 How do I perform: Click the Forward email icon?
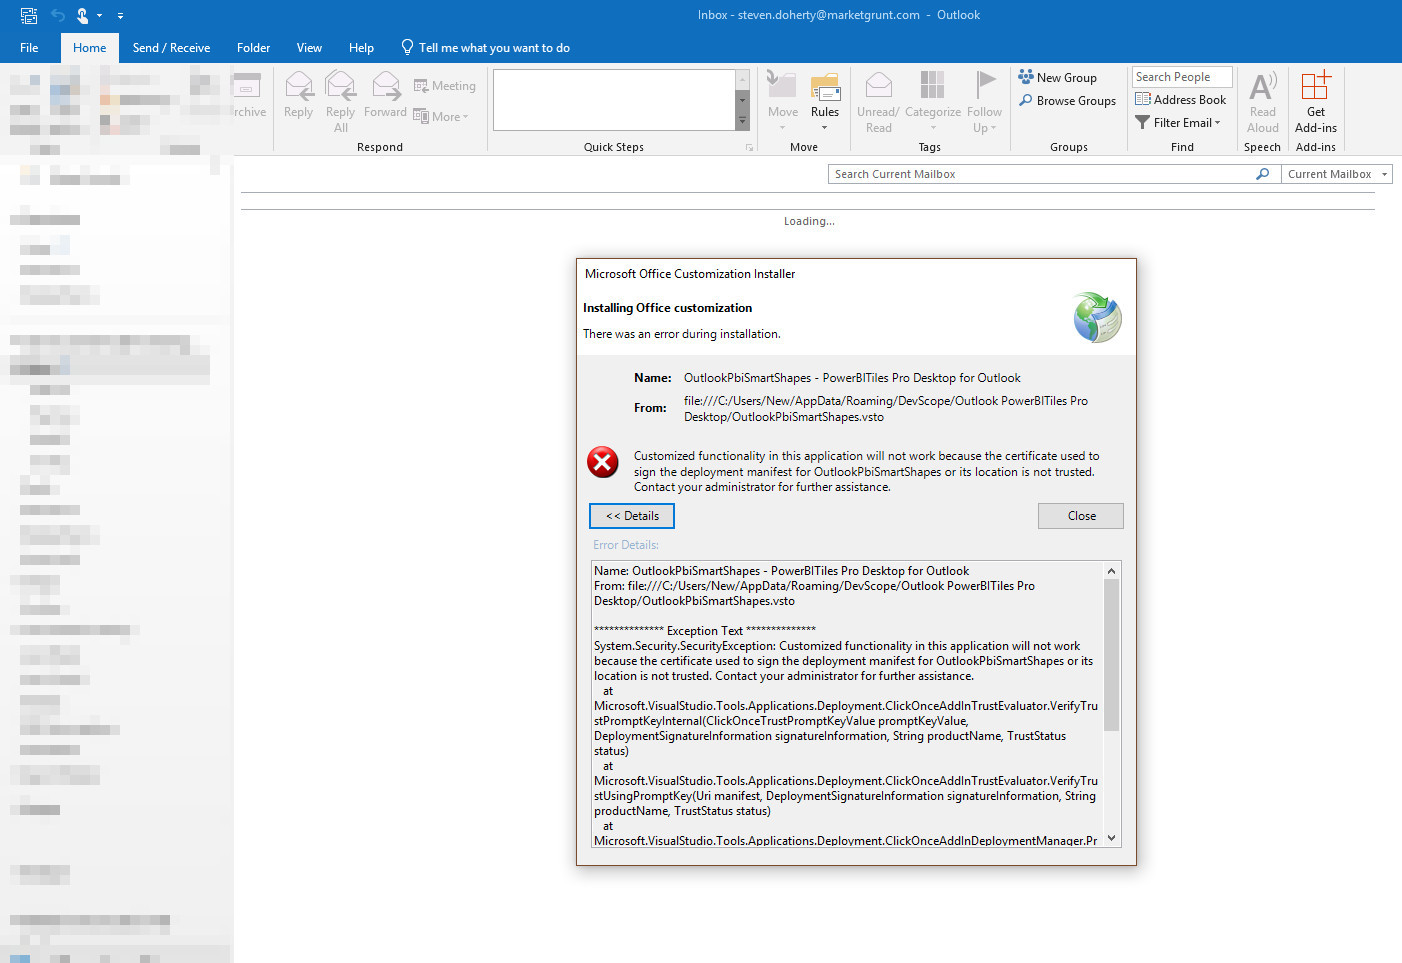(x=385, y=94)
